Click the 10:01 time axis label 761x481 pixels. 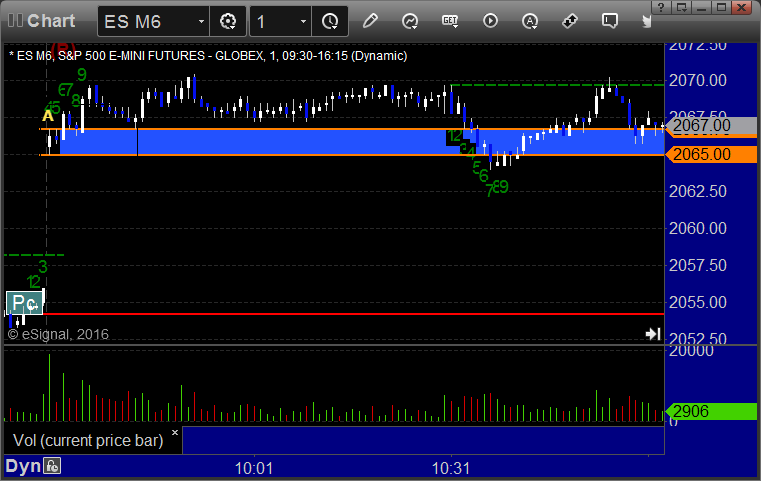253,468
